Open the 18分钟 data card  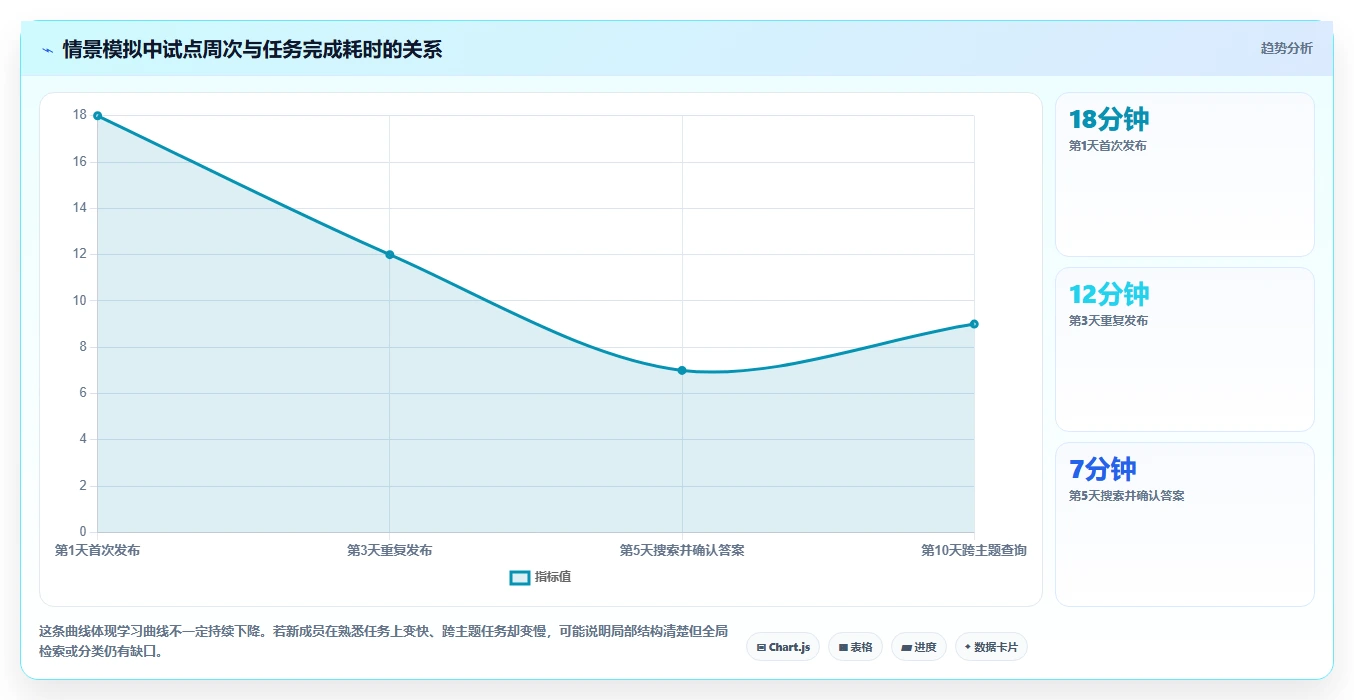pyautogui.click(x=1184, y=175)
